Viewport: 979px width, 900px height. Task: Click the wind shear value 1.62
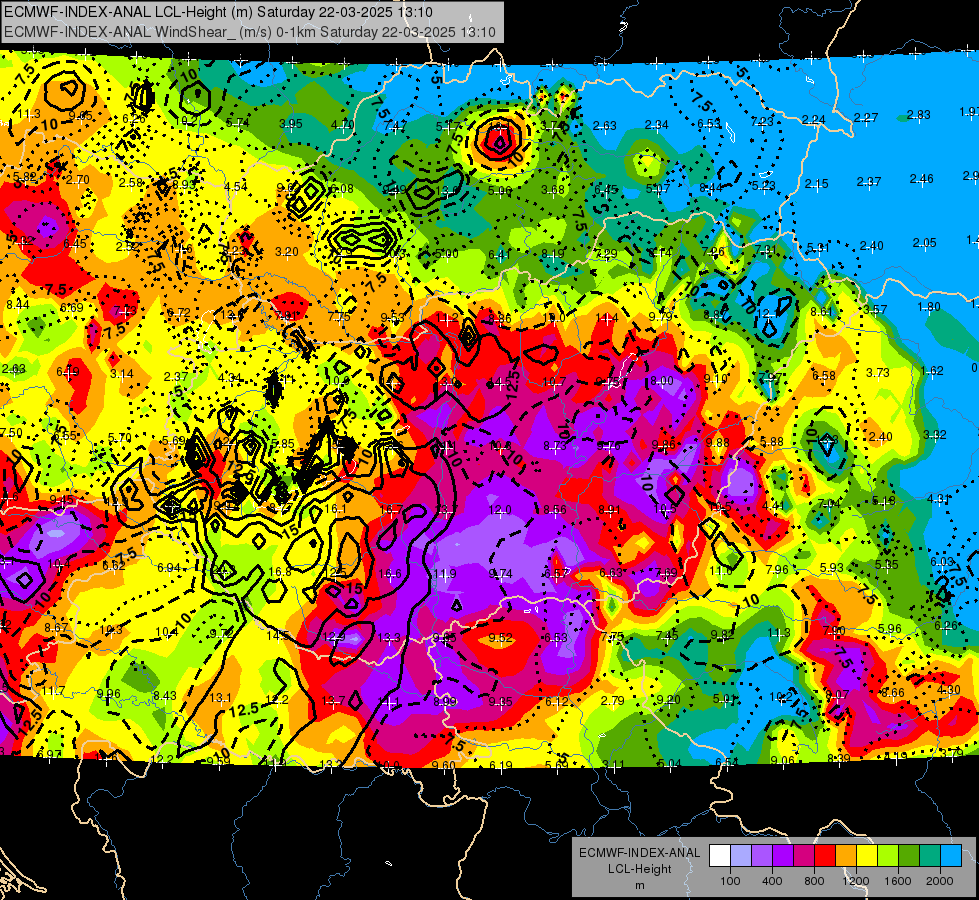click(x=932, y=370)
